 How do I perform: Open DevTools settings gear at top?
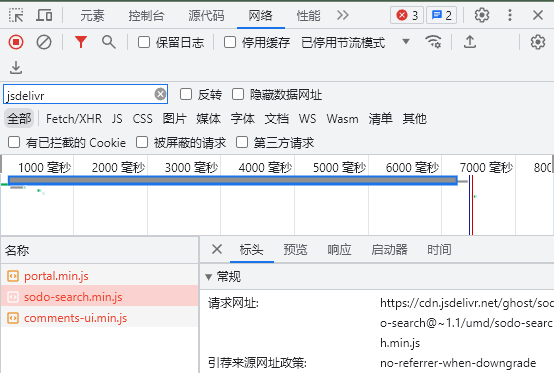click(x=482, y=15)
